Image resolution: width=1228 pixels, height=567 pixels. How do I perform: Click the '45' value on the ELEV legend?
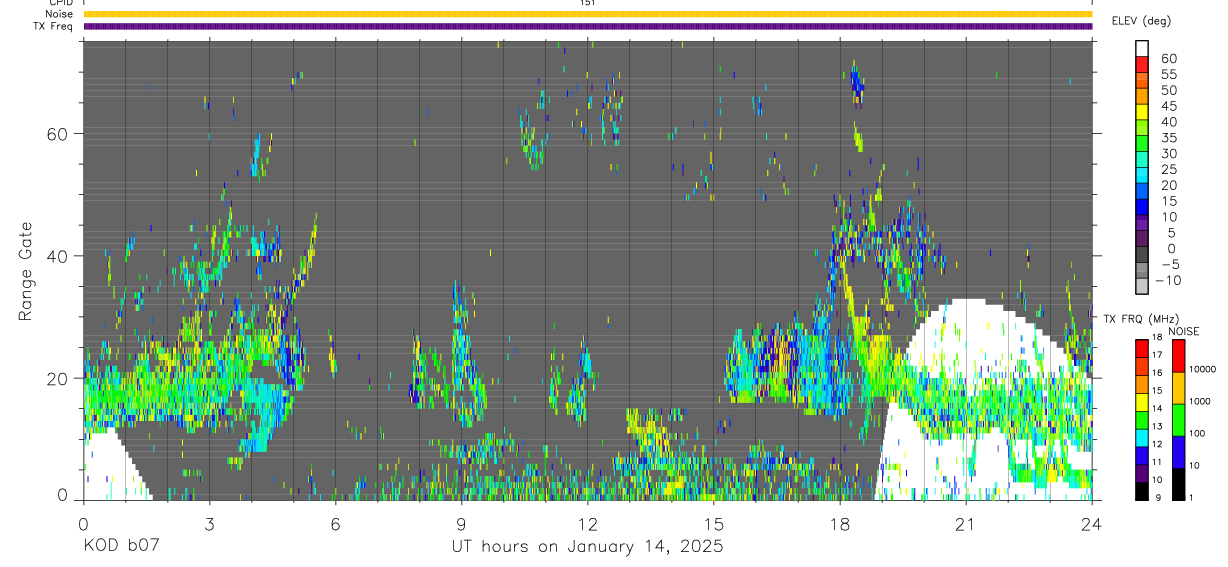coord(1169,106)
